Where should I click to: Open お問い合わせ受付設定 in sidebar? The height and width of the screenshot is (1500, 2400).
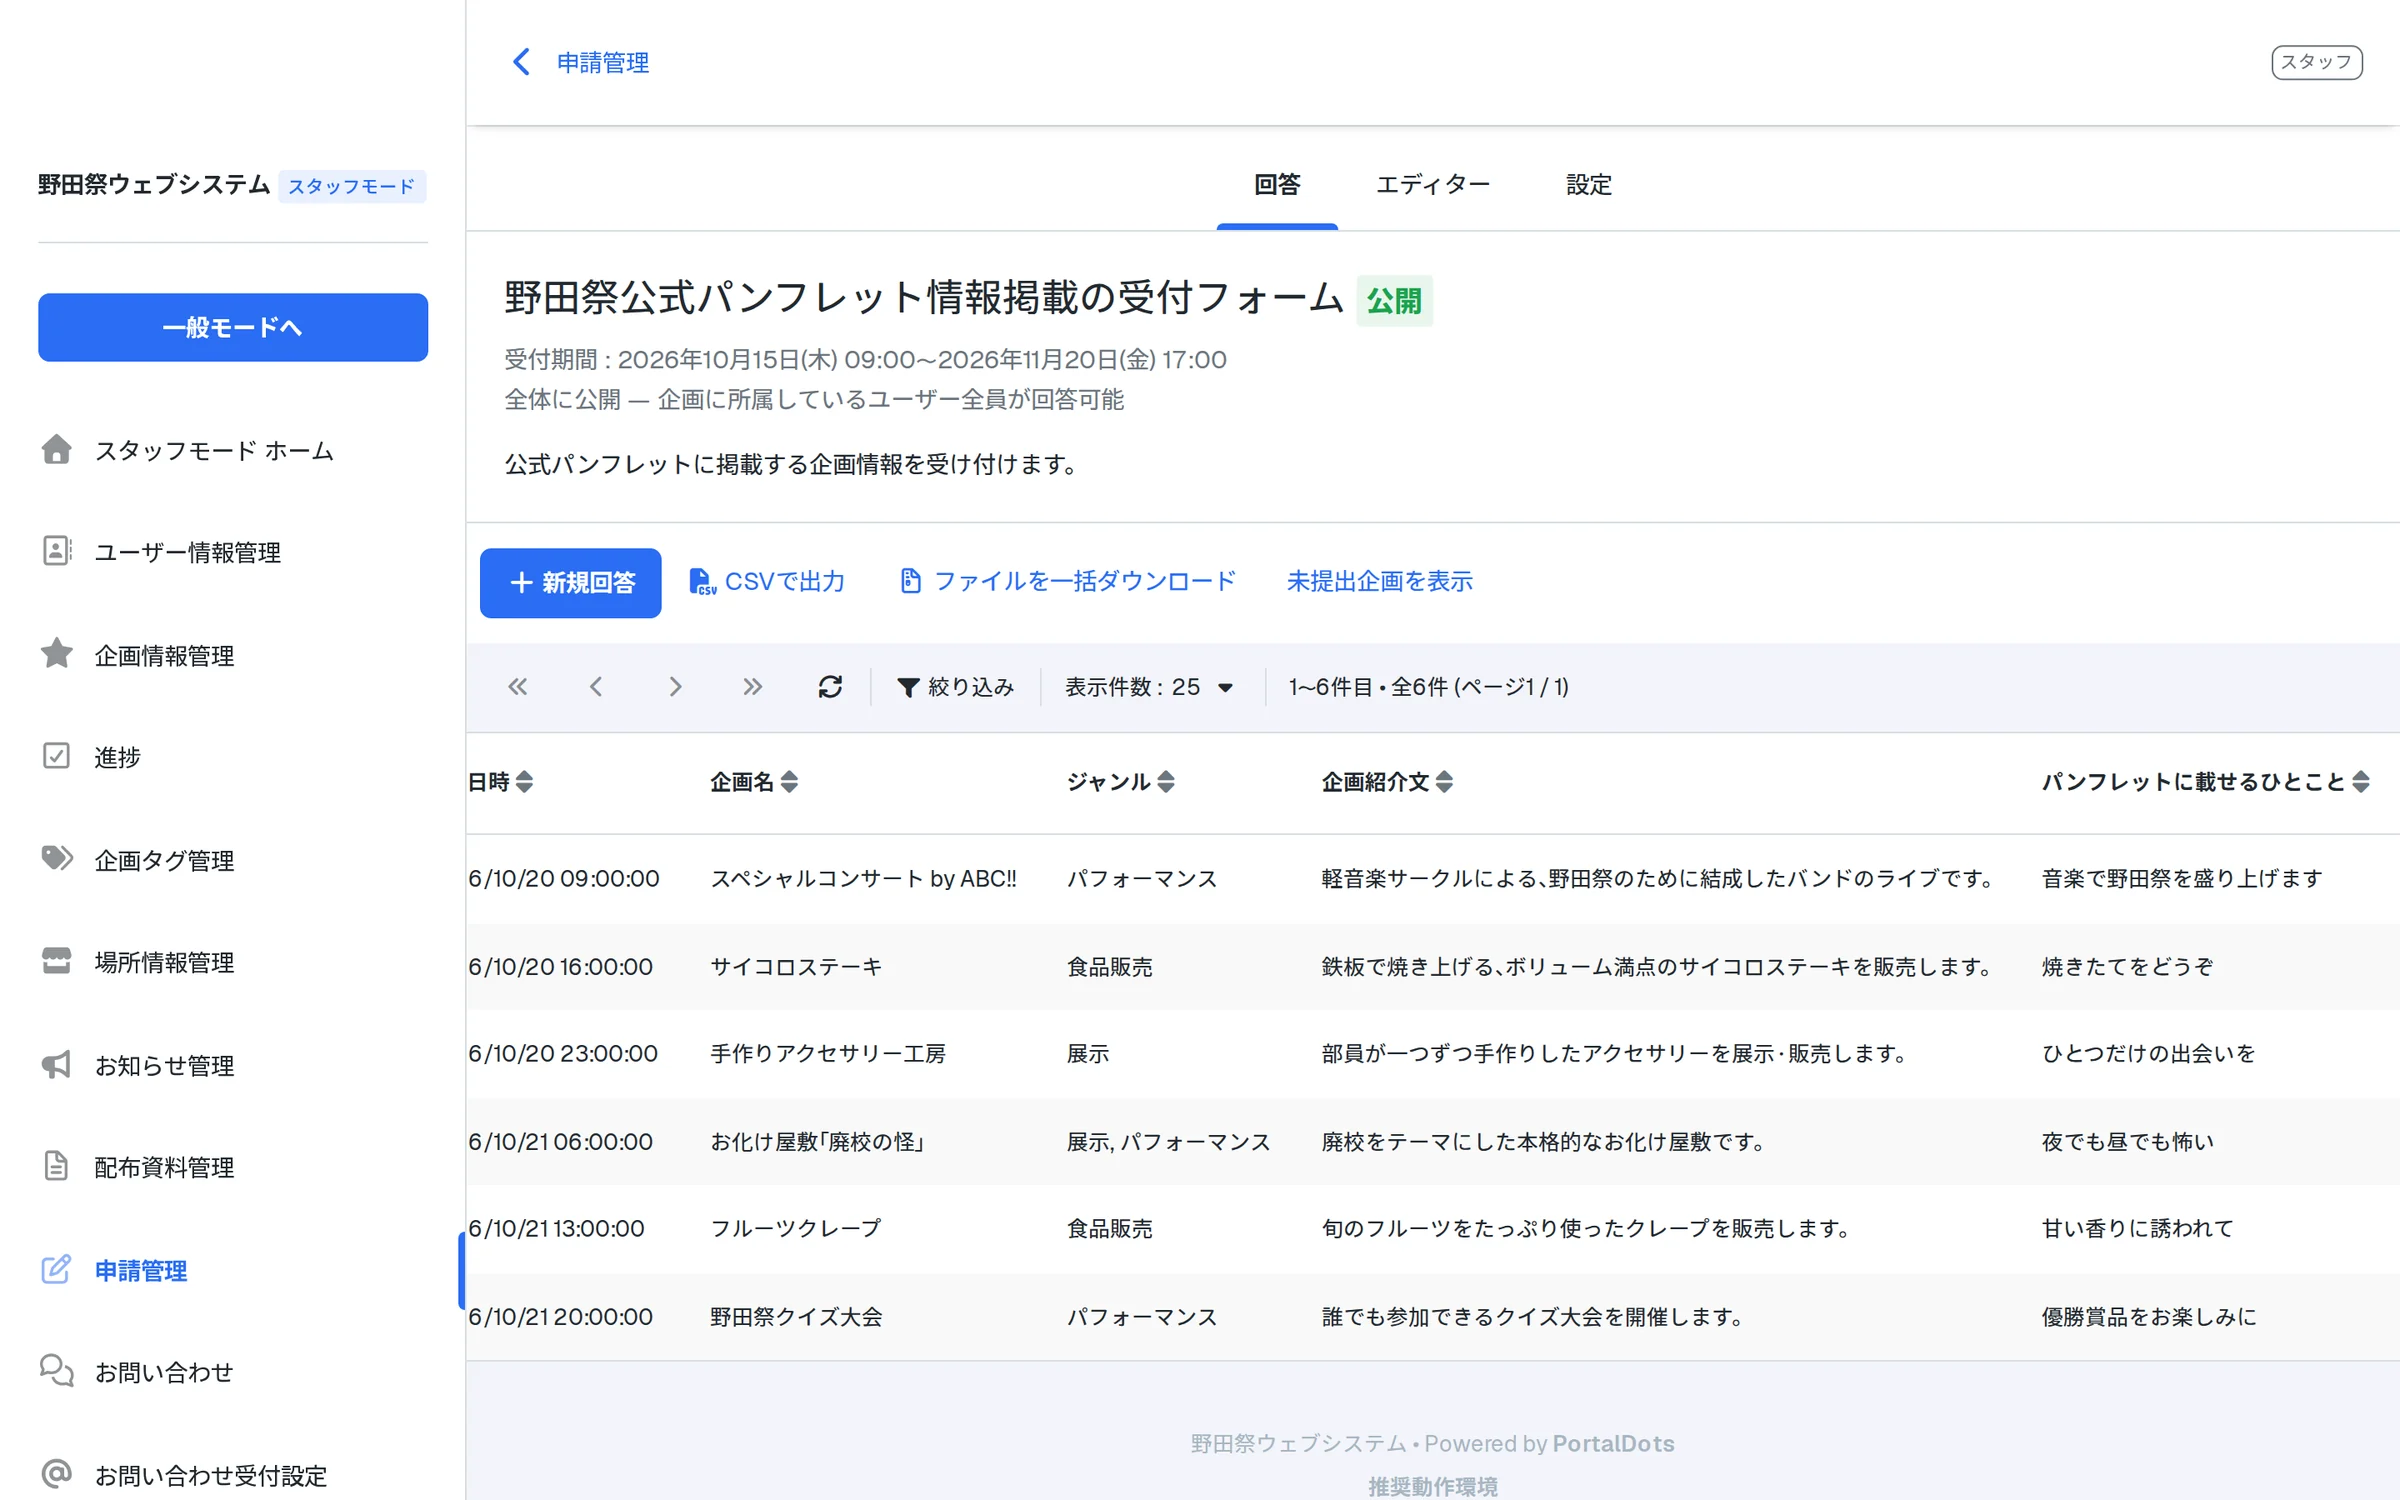pyautogui.click(x=232, y=1474)
